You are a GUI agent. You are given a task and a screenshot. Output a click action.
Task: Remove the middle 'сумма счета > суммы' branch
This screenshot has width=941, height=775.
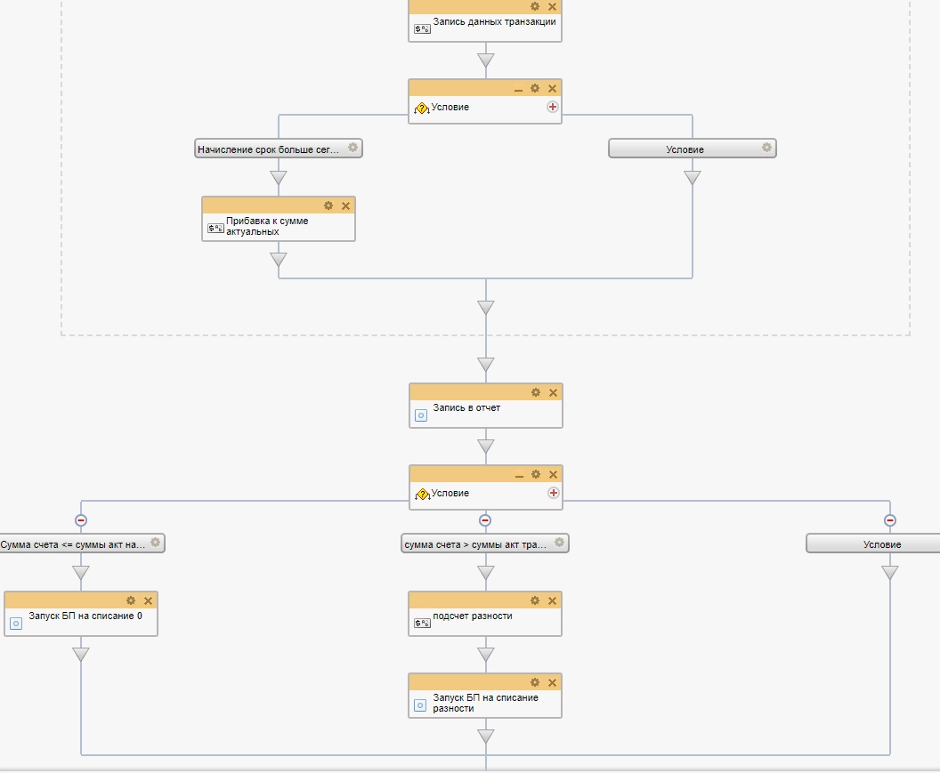point(485,520)
